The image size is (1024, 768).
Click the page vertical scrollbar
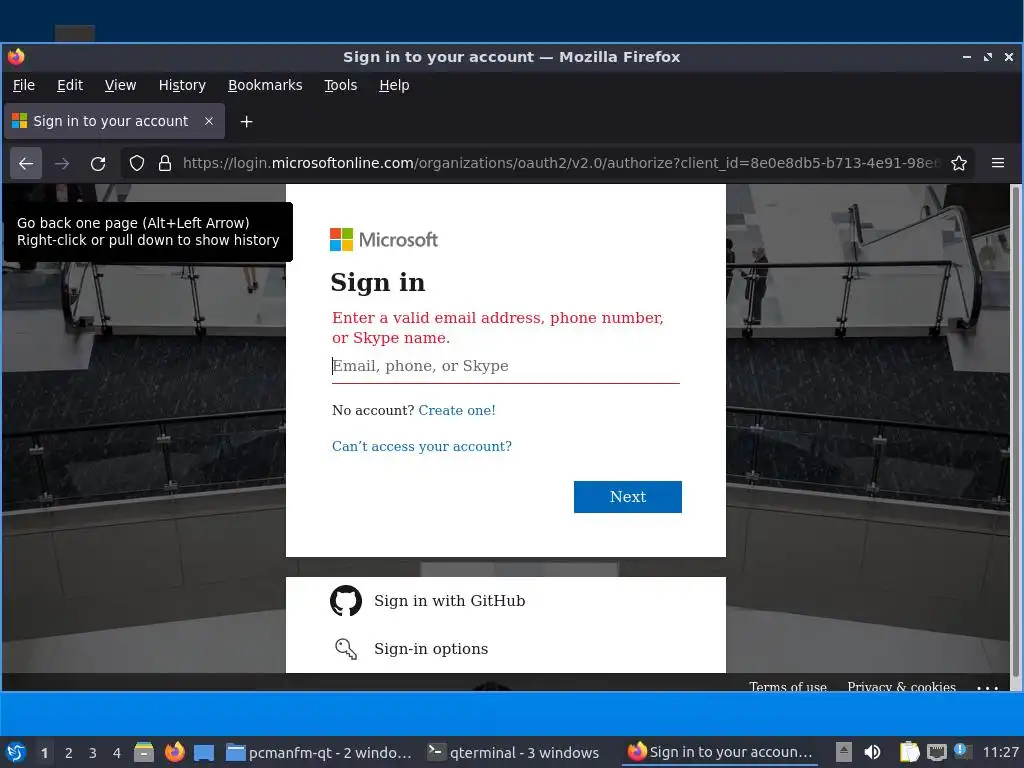coord(1015,431)
